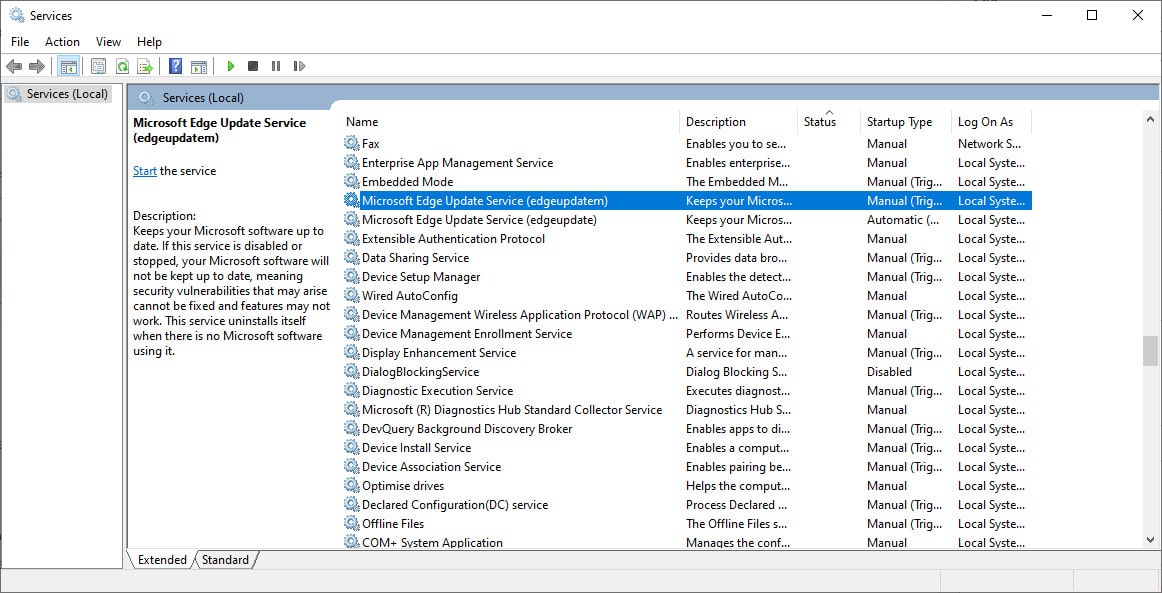Click the Pause Service toolbar icon
The height and width of the screenshot is (593, 1162).
[x=276, y=67]
